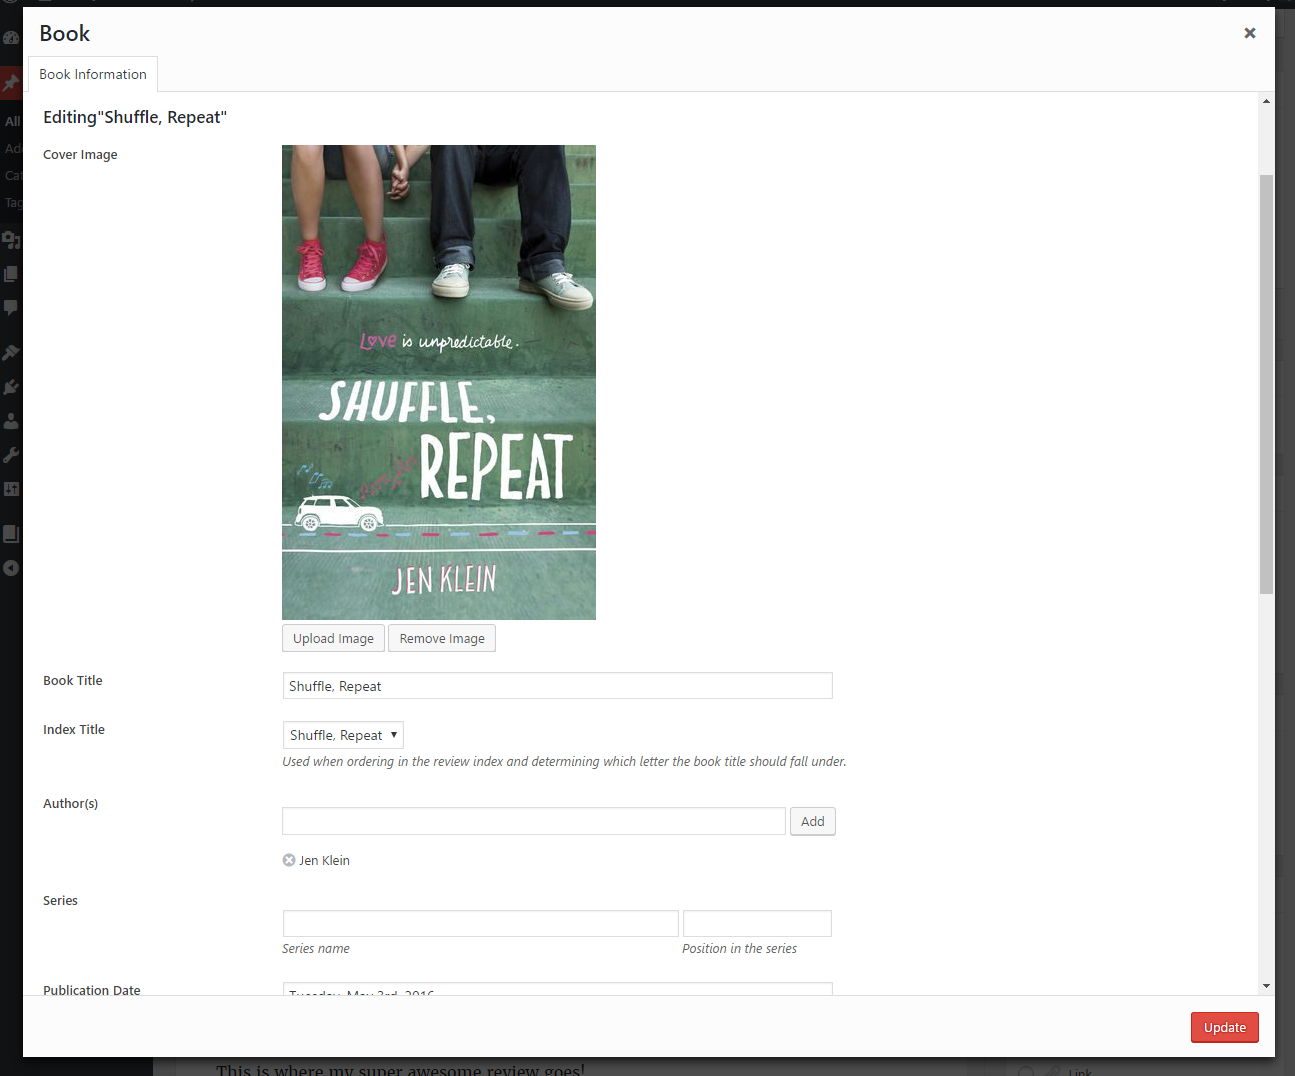Viewport: 1295px width, 1076px height.
Task: Open the Users icon in sidebar
Action: point(11,421)
